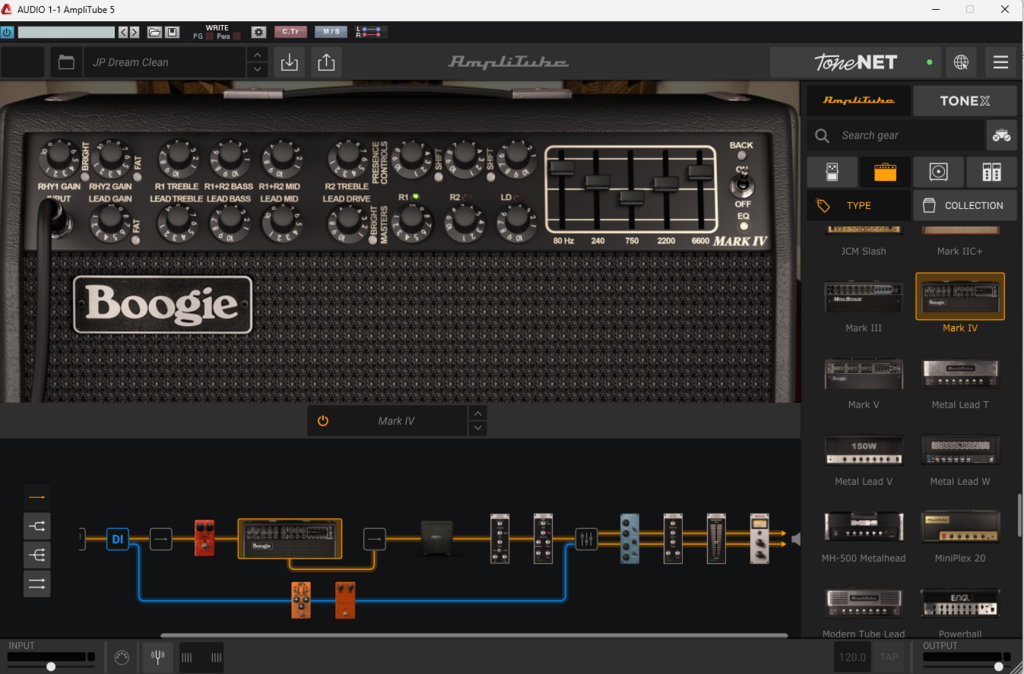Select the blue rack unit in chain
1024x674 pixels.
coord(630,539)
